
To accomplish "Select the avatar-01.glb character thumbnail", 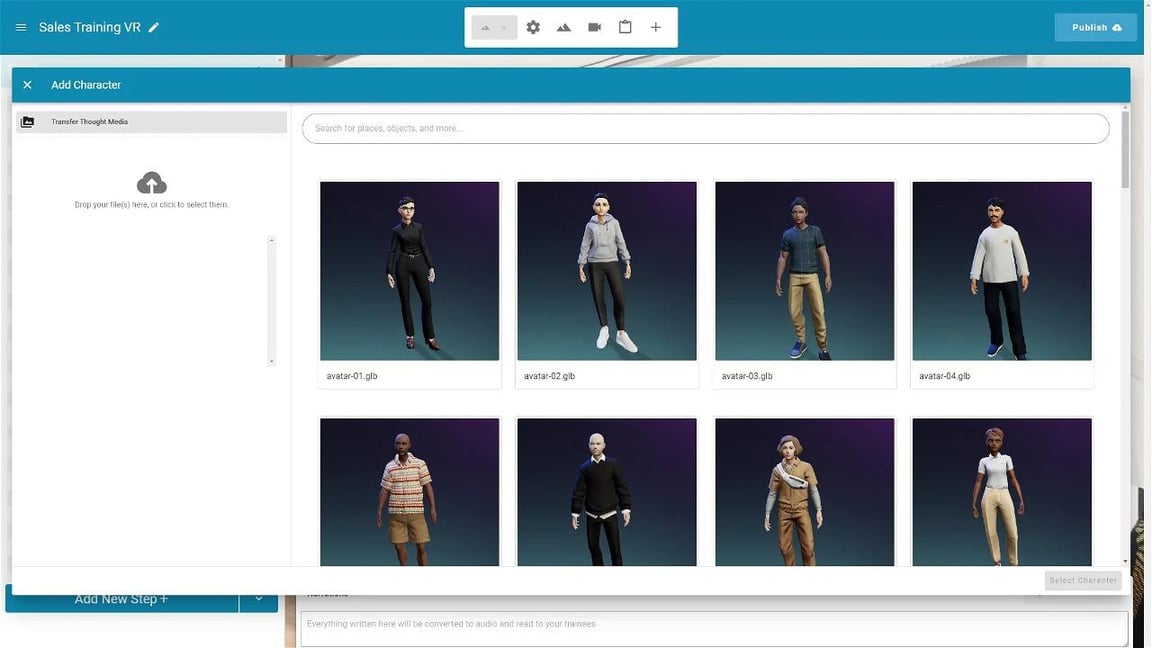I will 409,271.
